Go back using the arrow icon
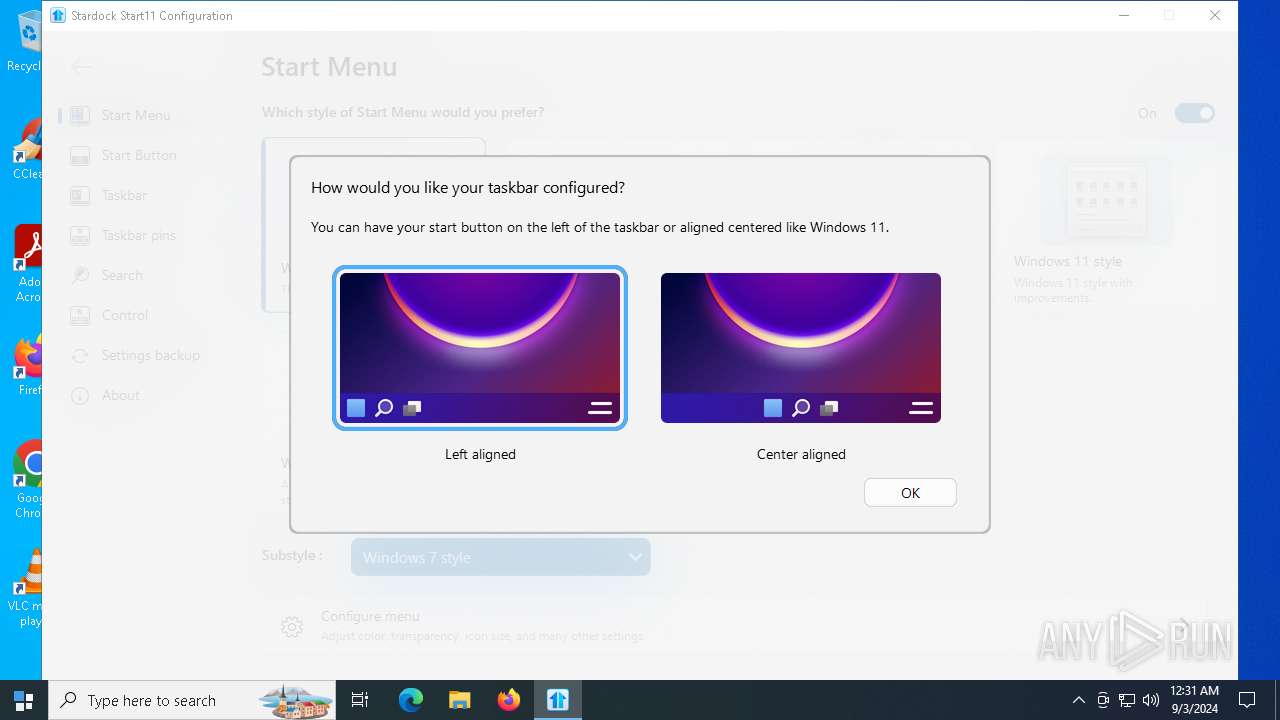Screen dimensions: 1280x720 (x=82, y=67)
